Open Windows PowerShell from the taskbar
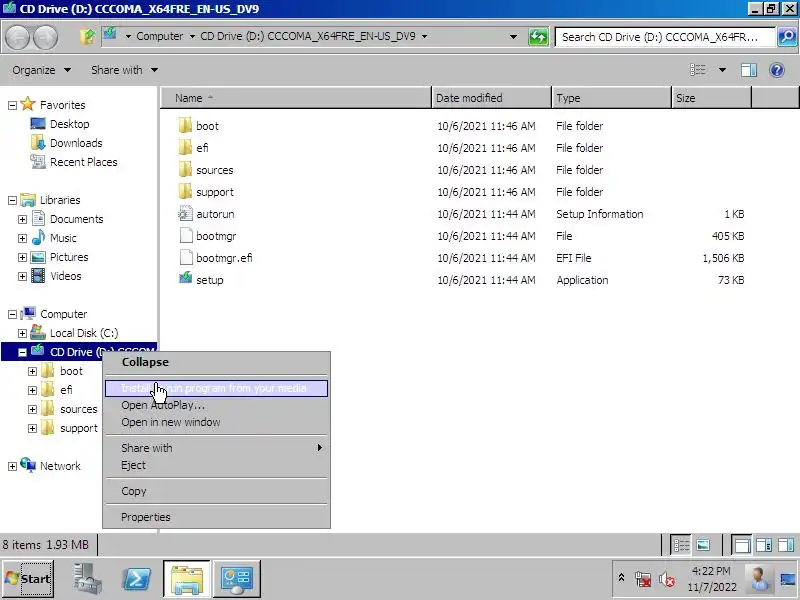The width and height of the screenshot is (800, 600). pyautogui.click(x=137, y=579)
